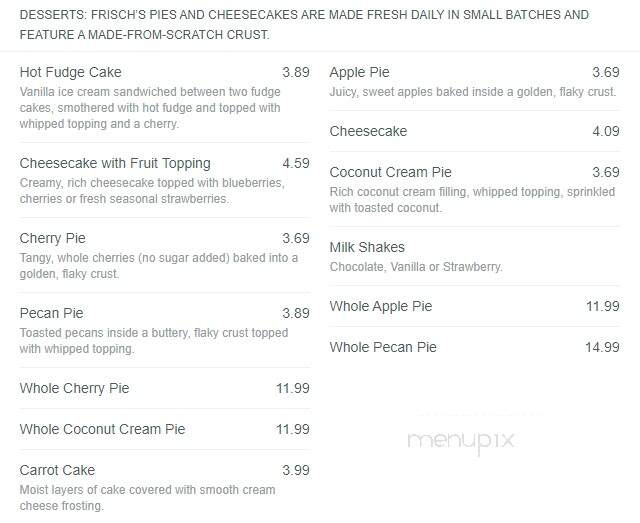Click the Milk Shakes flavor description
This screenshot has width=640, height=523.
click(416, 267)
